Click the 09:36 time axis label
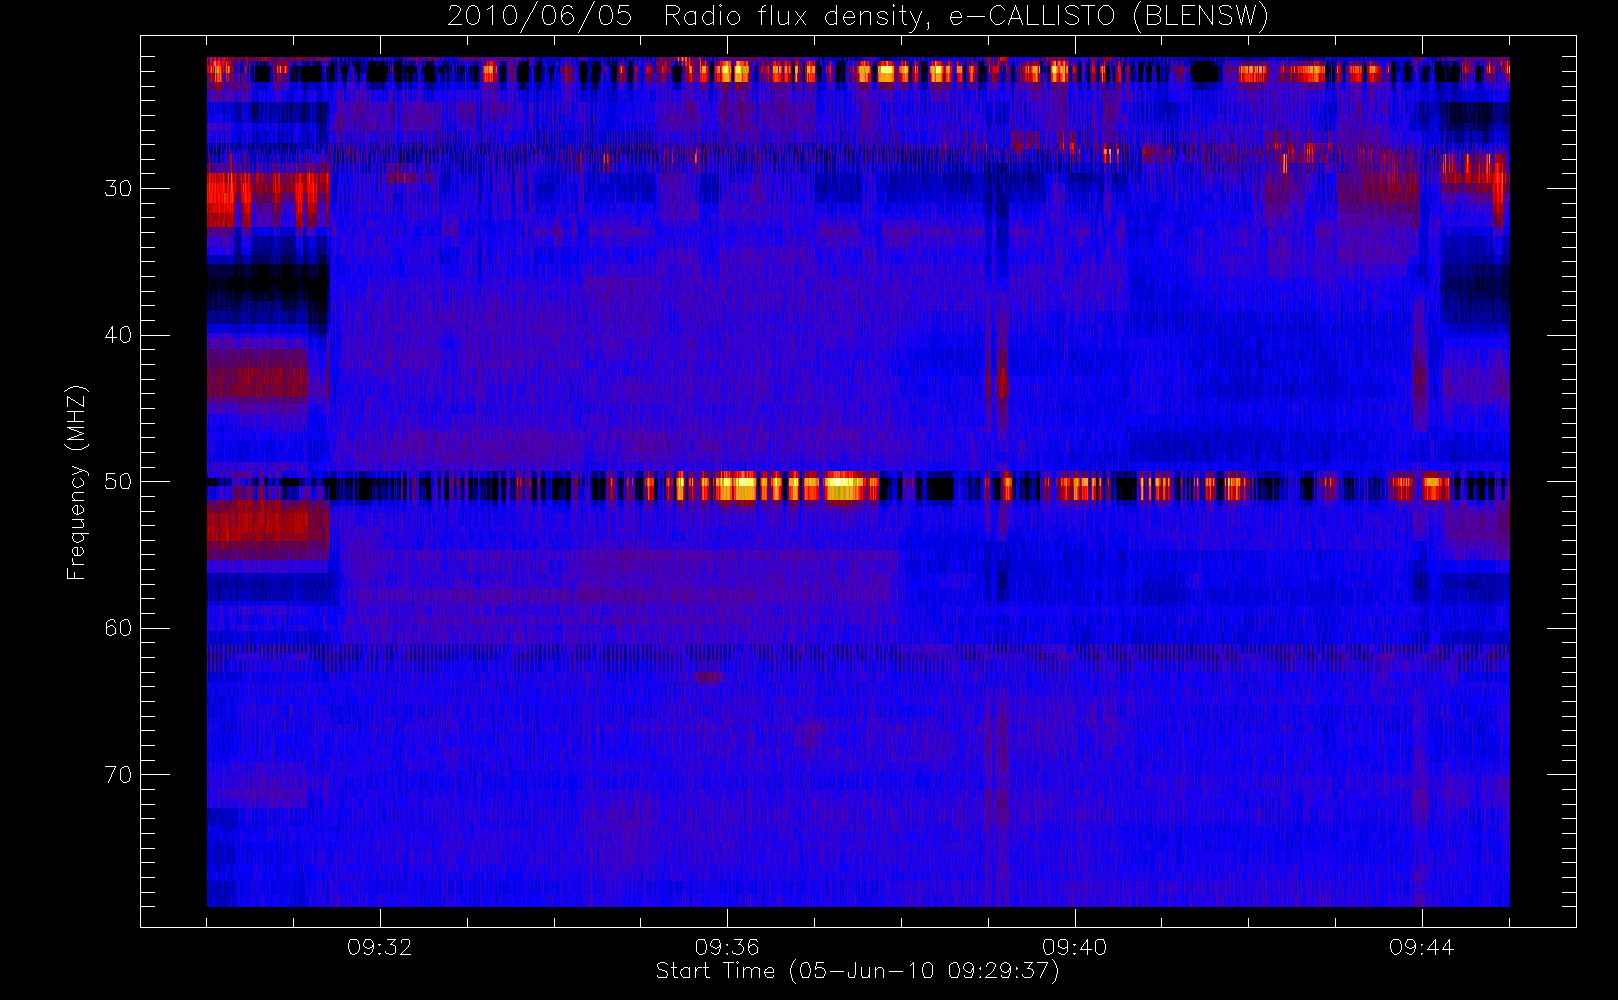The height and width of the screenshot is (1000, 1618). pyautogui.click(x=727, y=947)
